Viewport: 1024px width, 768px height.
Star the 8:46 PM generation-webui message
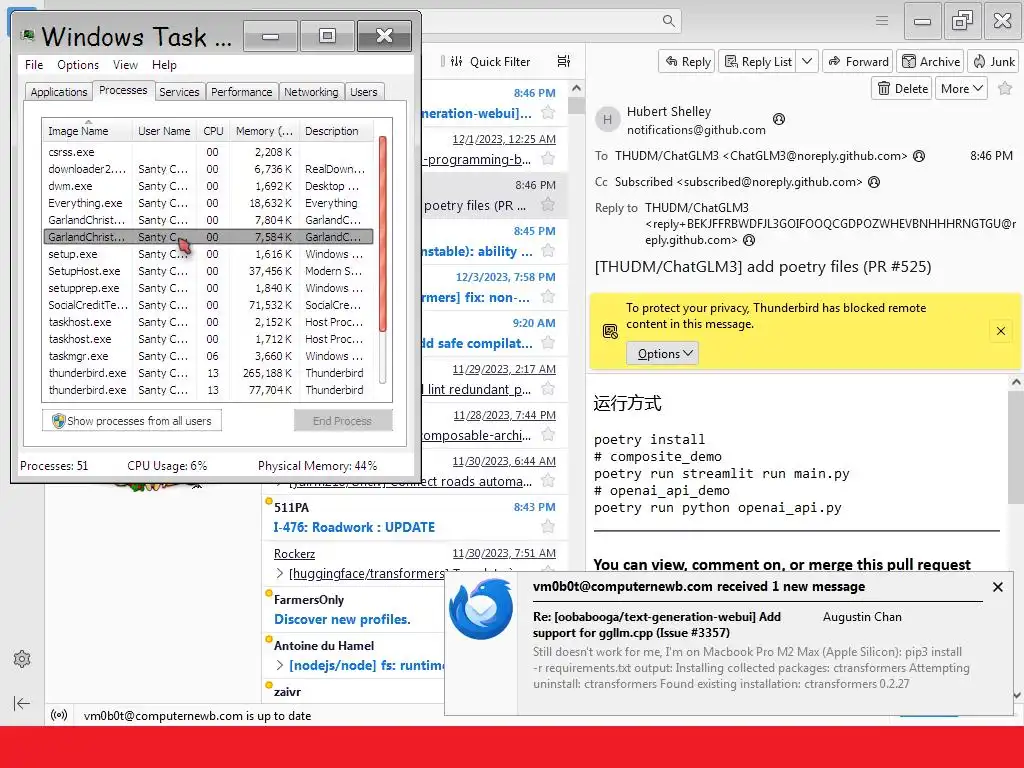[x=549, y=113]
